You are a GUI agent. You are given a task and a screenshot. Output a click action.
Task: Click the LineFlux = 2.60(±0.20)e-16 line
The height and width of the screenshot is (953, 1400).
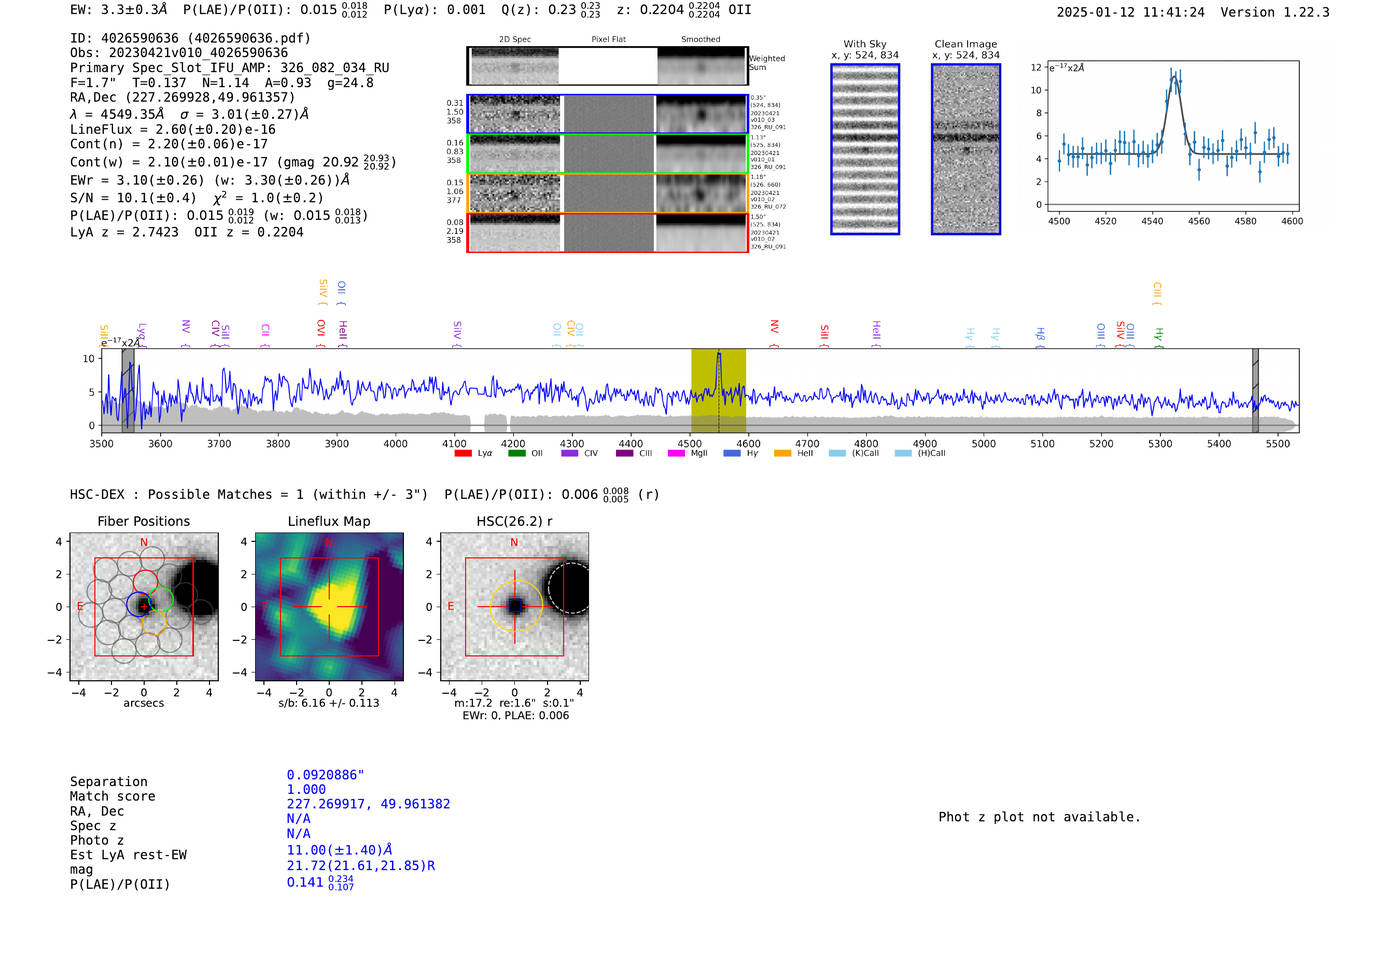point(173,130)
